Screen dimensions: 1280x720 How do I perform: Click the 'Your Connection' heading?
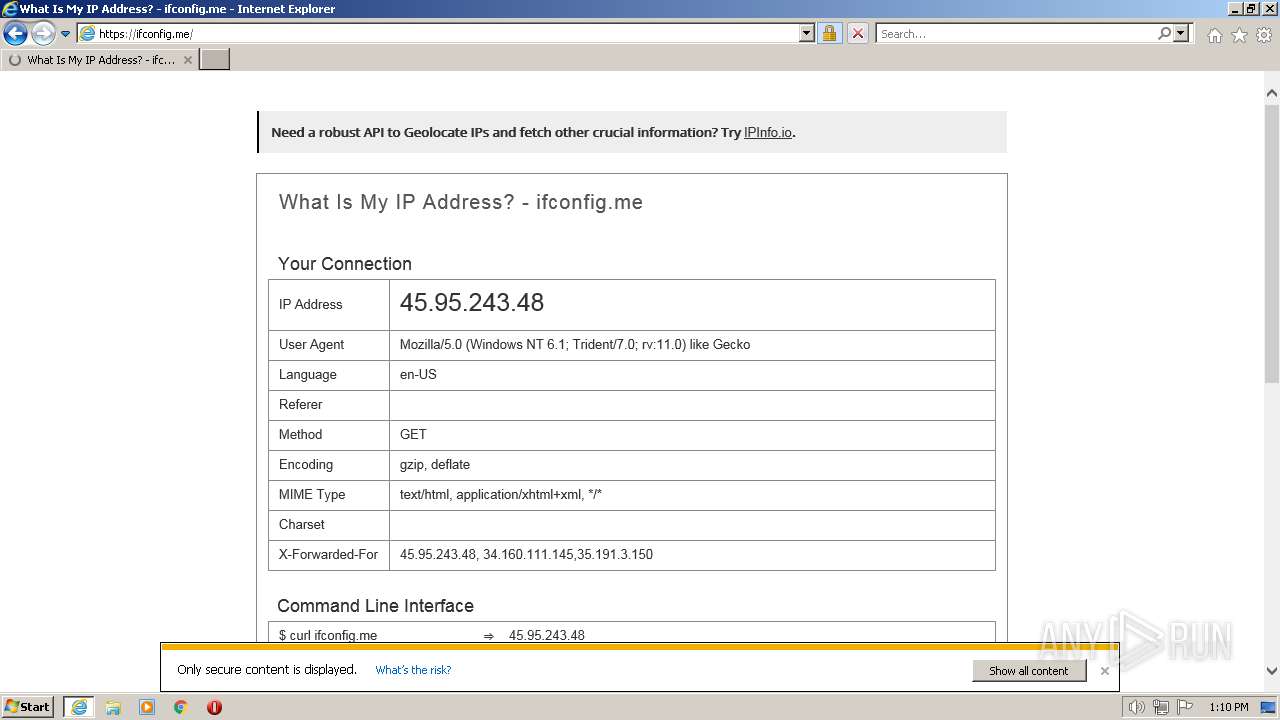pyautogui.click(x=345, y=264)
